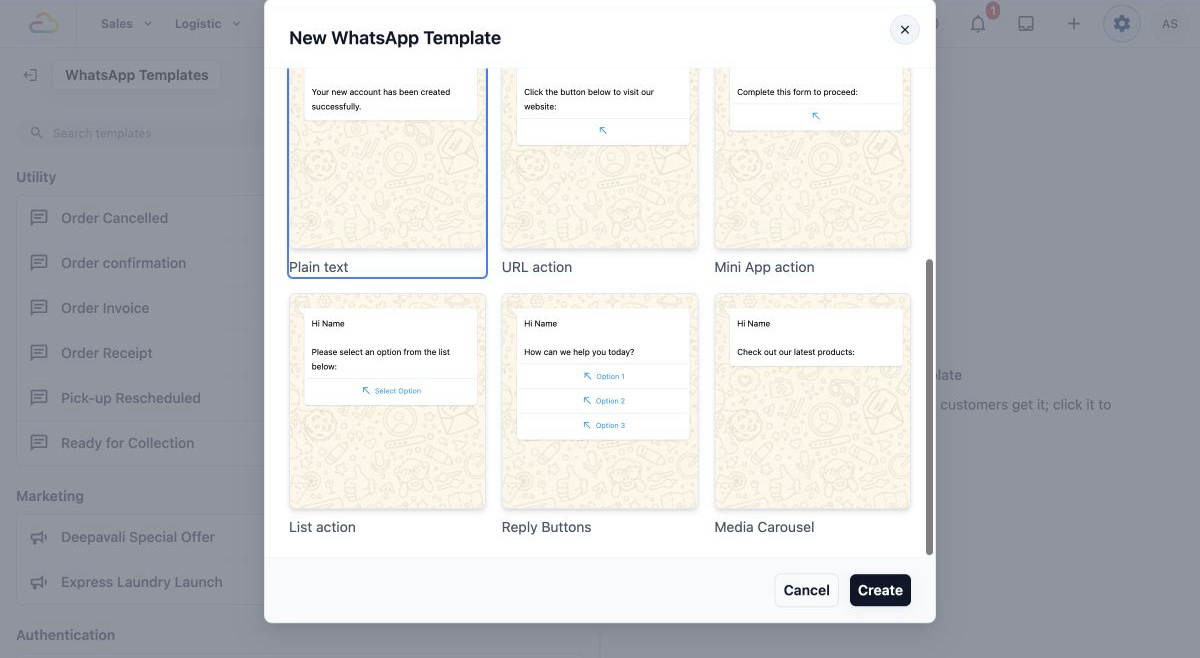This screenshot has width=1200, height=658.
Task: Click the cloud logo icon
Action: 44,23
